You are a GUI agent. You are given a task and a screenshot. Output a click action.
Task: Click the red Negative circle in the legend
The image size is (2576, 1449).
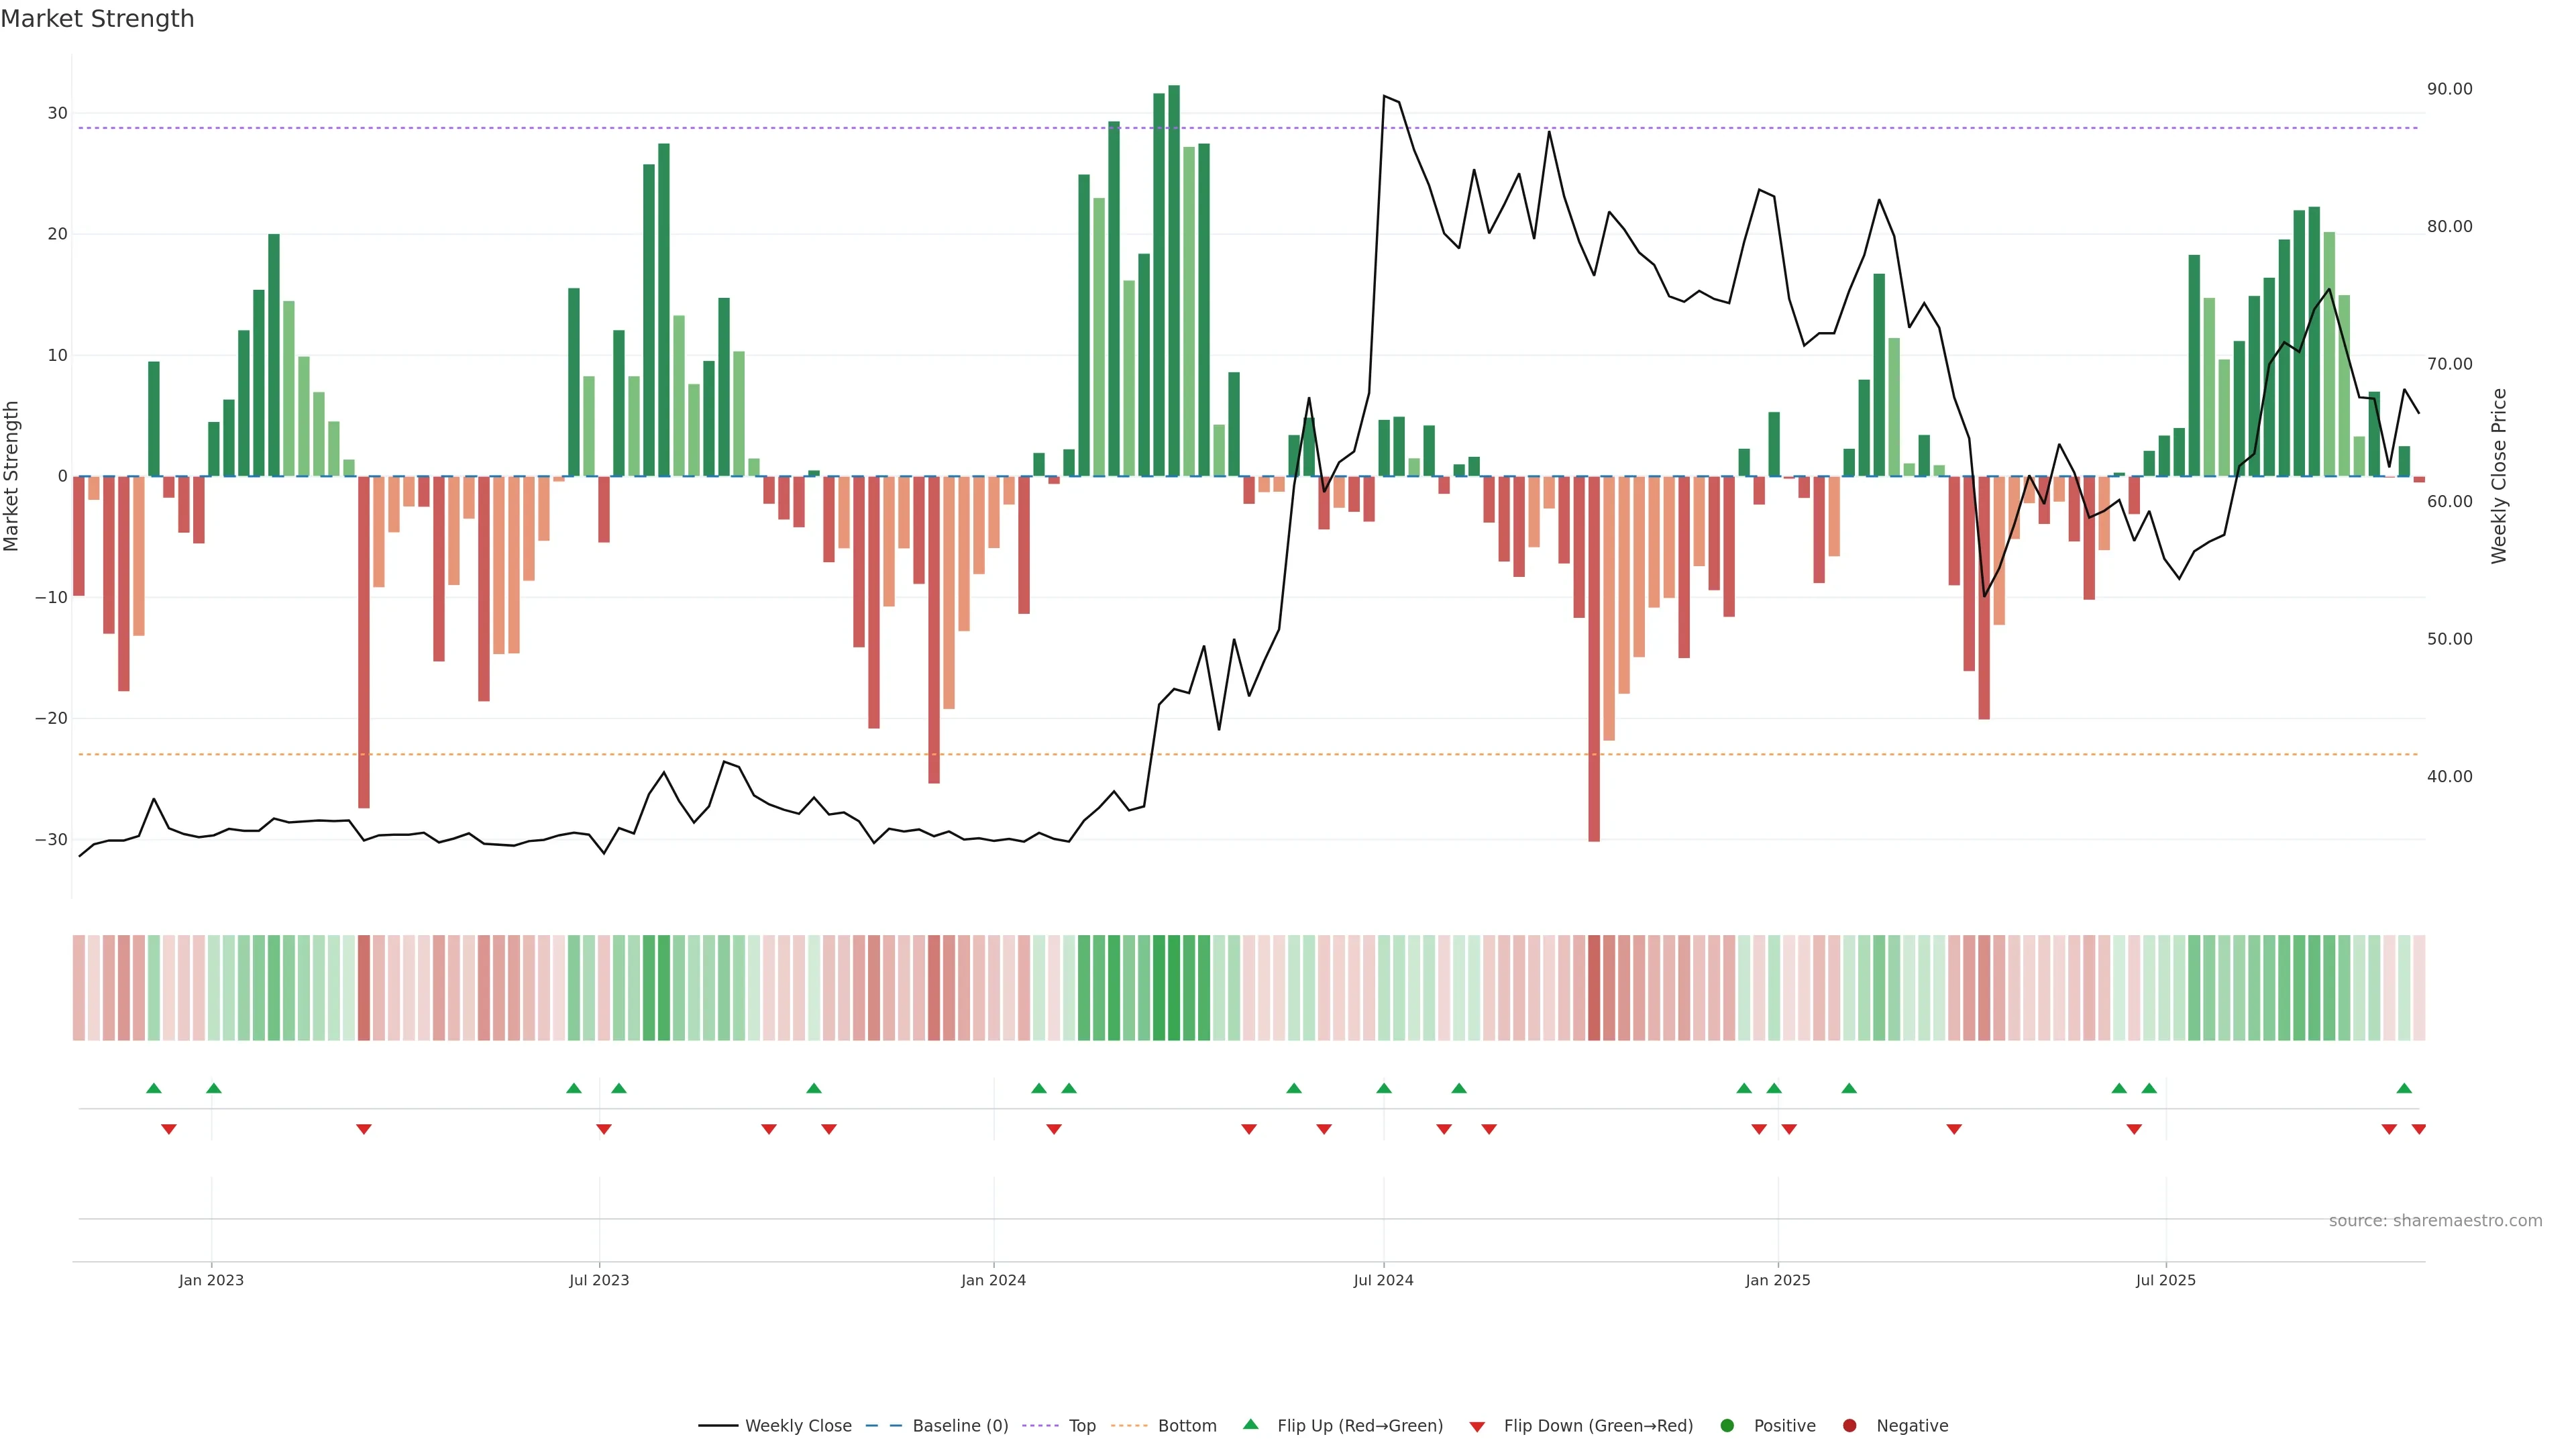(x=1849, y=1425)
